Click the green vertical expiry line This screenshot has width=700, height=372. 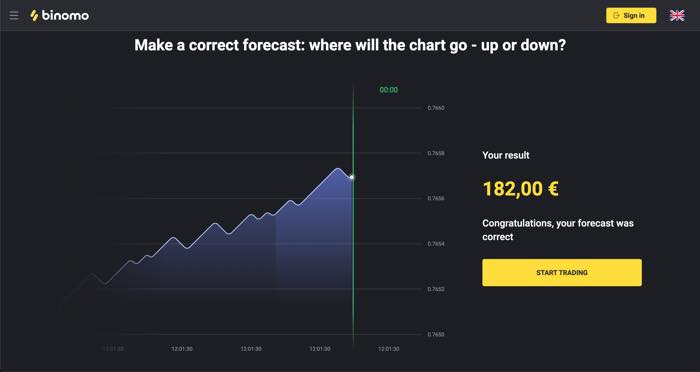coord(353,214)
